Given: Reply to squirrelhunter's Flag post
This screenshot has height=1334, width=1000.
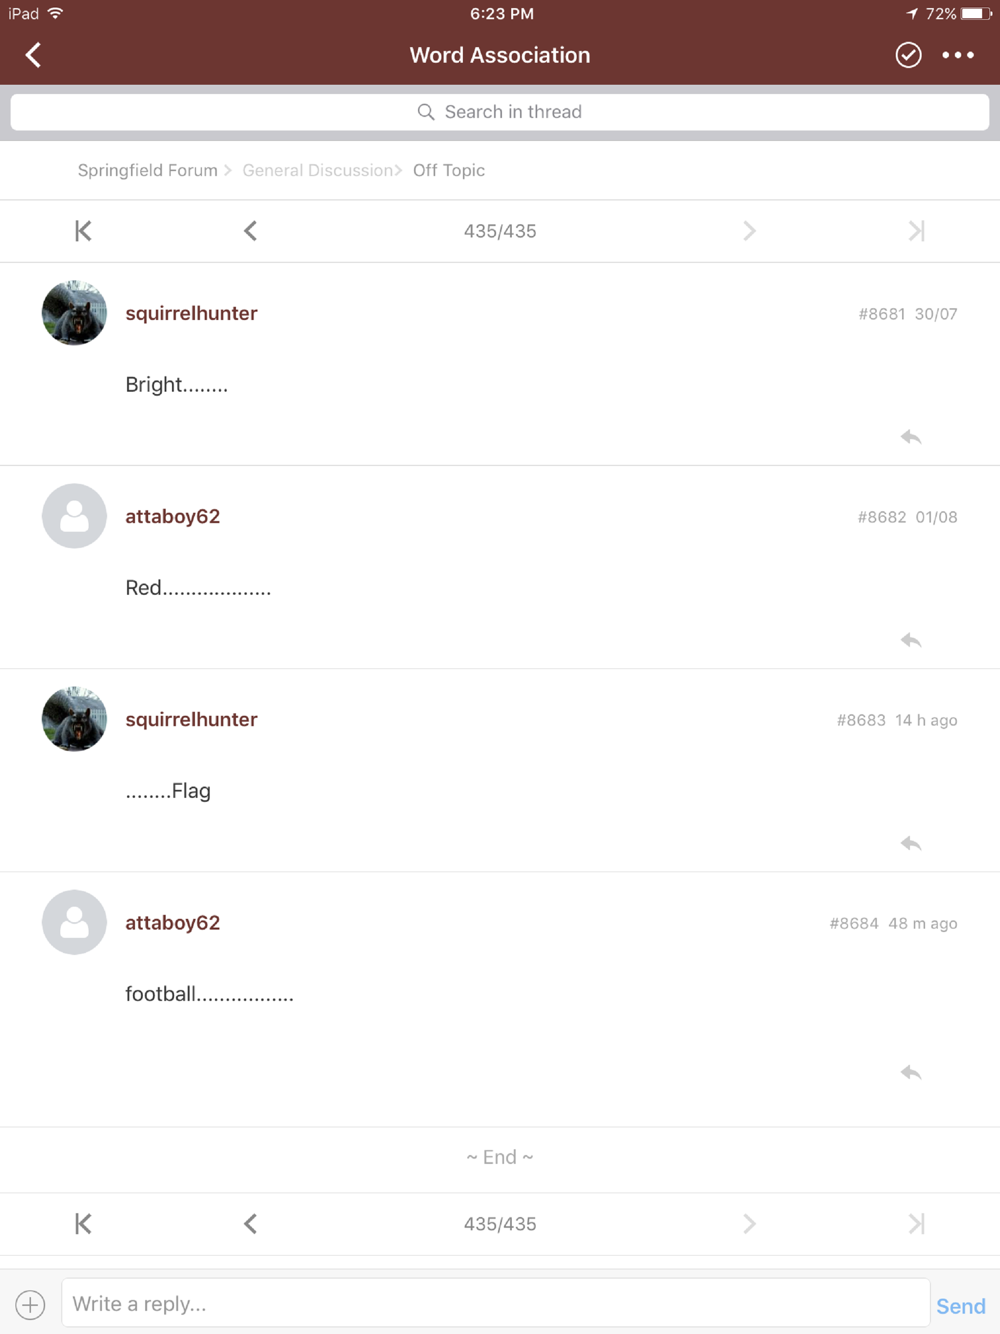Looking at the screenshot, I should [x=911, y=844].
